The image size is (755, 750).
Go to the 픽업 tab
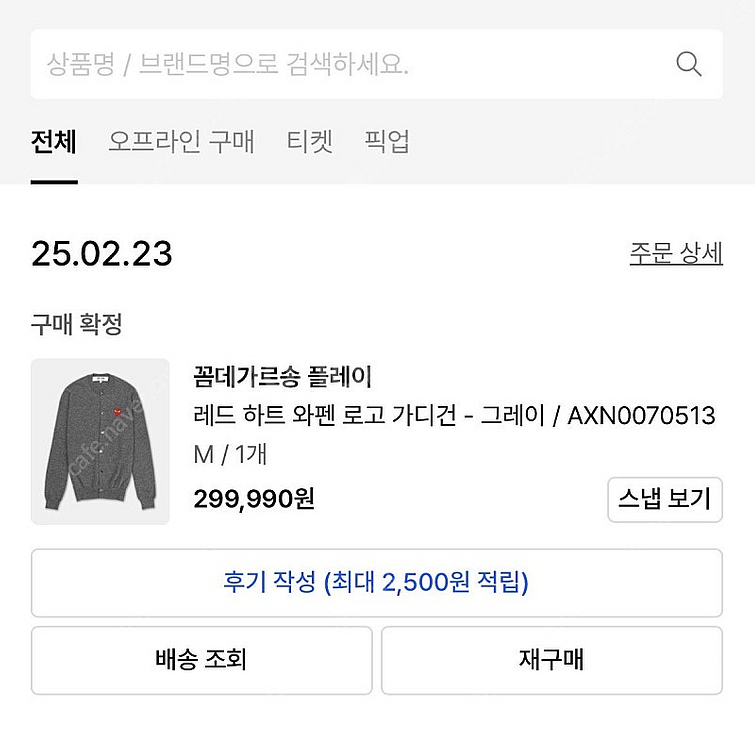click(387, 142)
